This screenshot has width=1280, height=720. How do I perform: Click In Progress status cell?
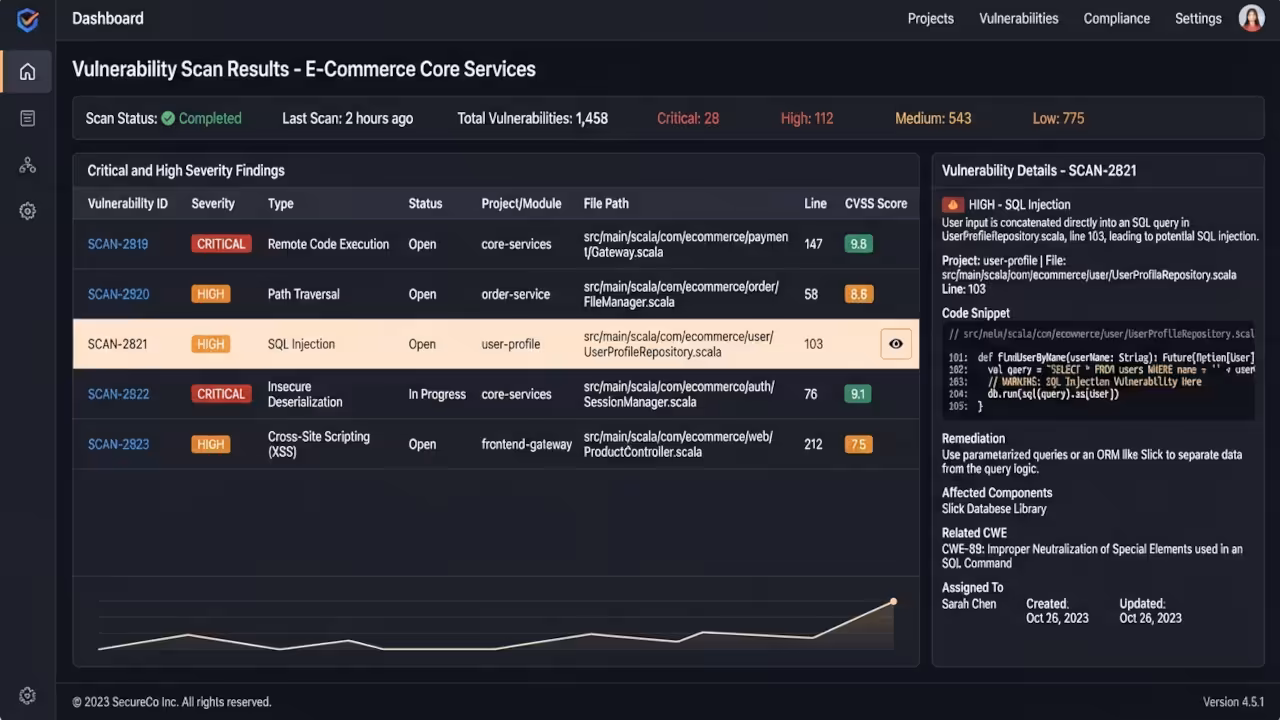point(437,394)
